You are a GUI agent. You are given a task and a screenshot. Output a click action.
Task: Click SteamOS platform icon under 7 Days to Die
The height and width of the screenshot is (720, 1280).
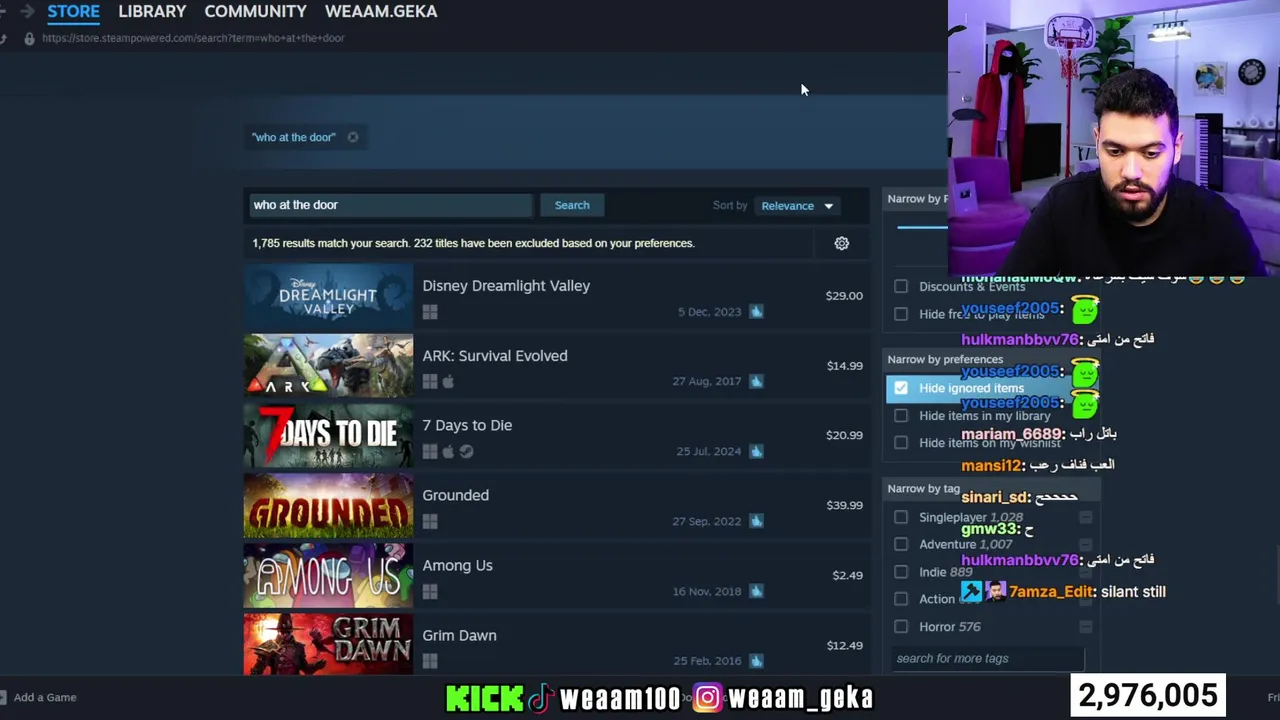[466, 452]
